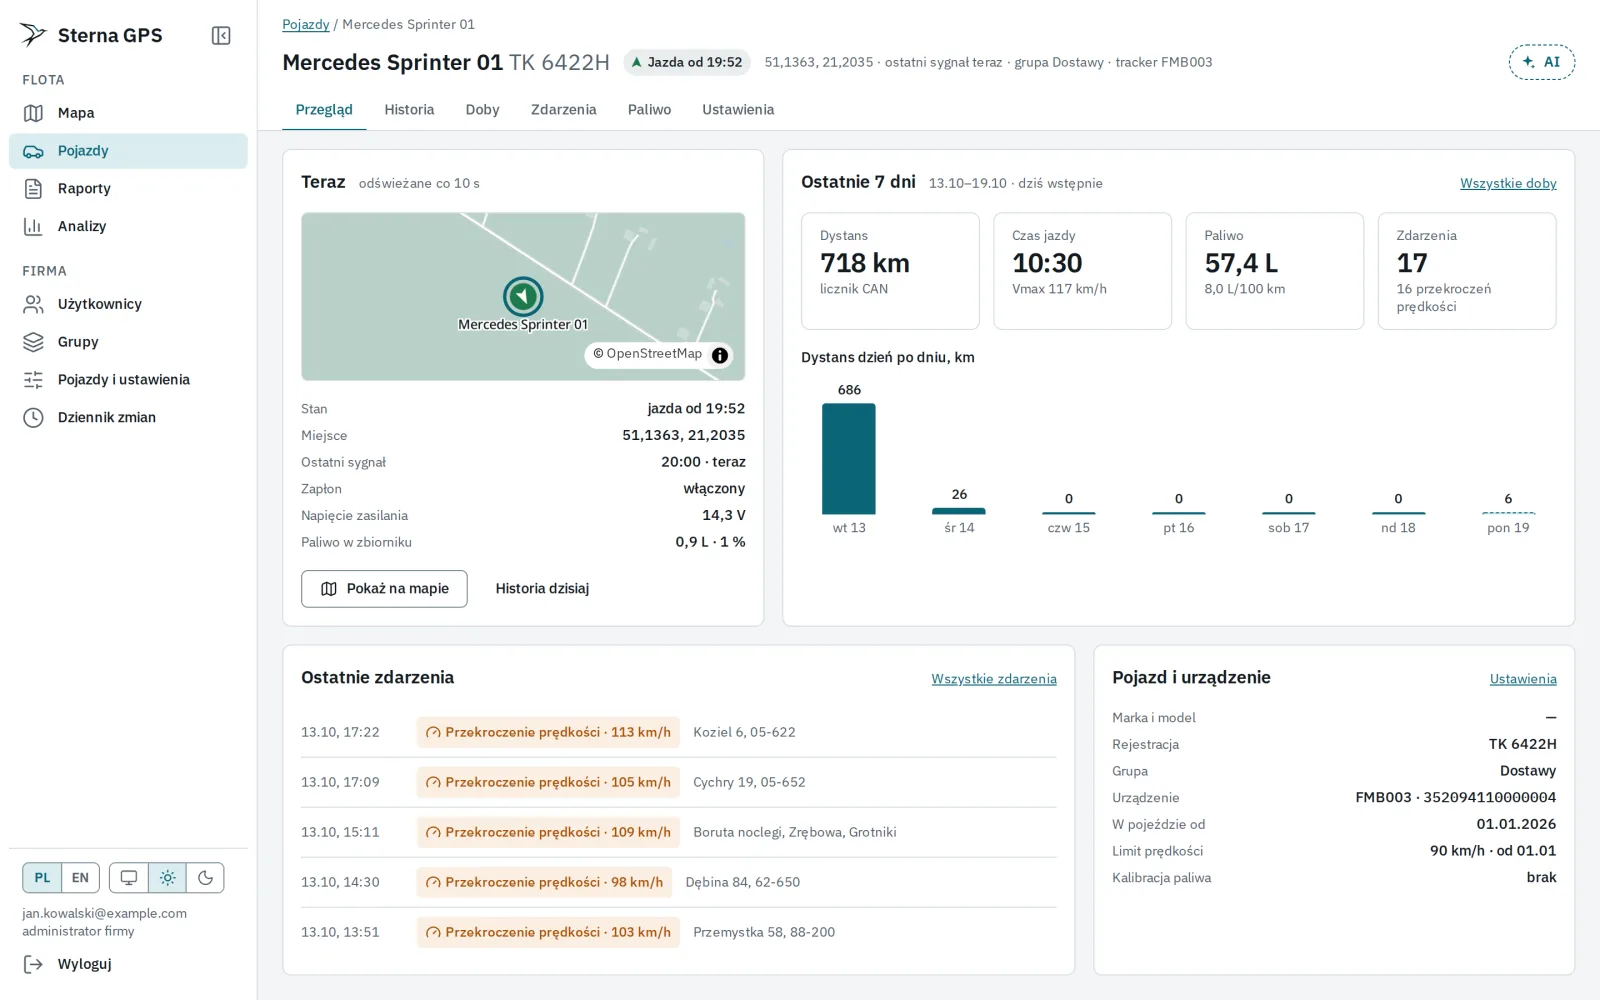Enable dark theme moon toggle
Screen dimensions: 1600x1000
[205, 878]
